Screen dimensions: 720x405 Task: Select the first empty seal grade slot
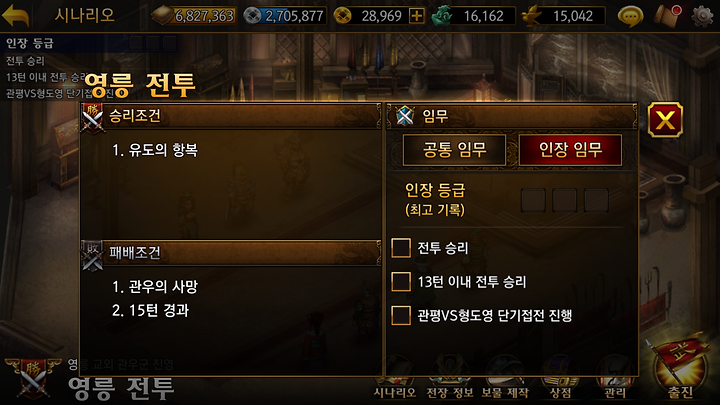click(533, 200)
